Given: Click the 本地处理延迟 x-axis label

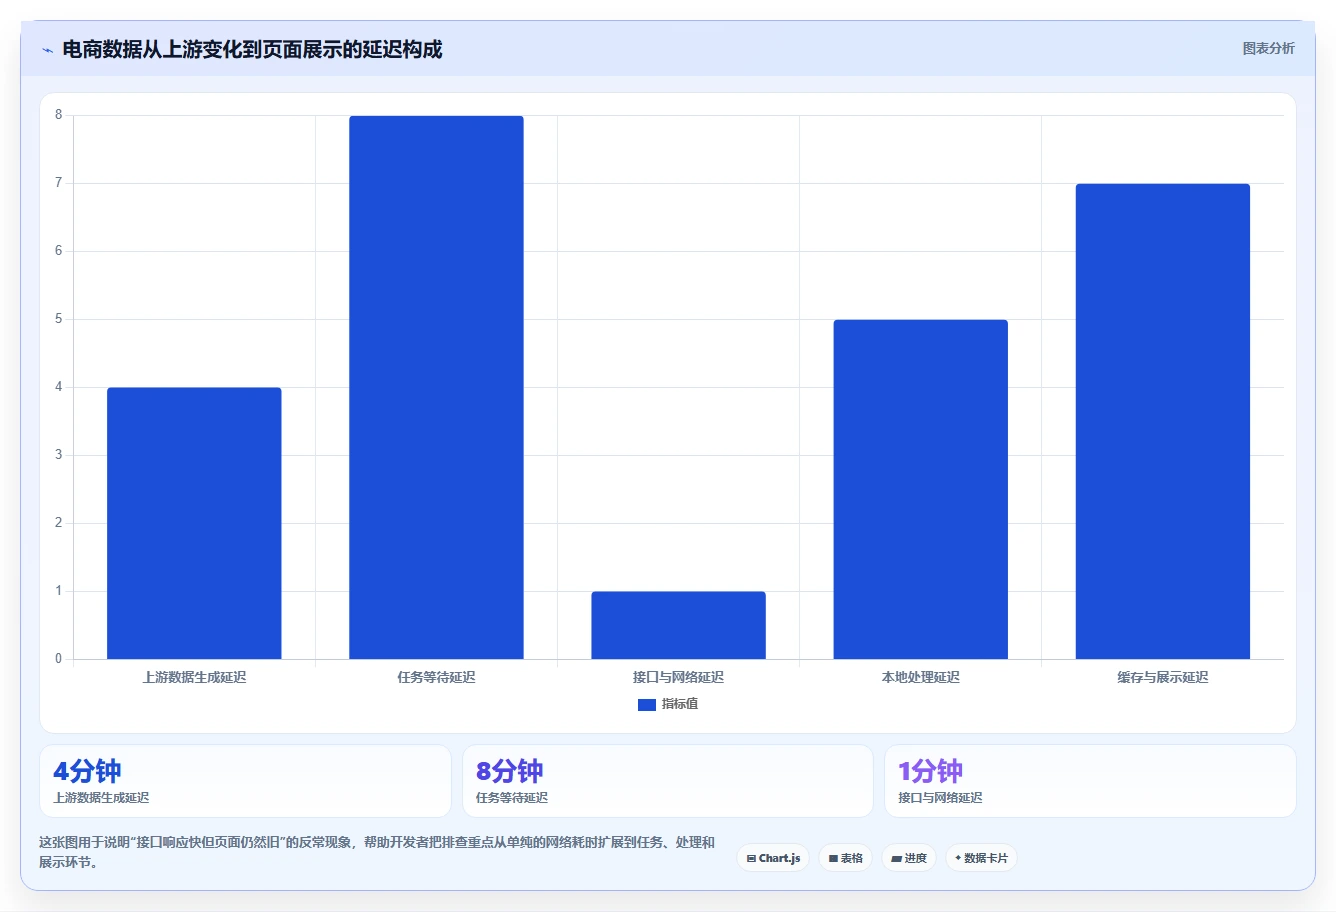Looking at the screenshot, I should (920, 677).
